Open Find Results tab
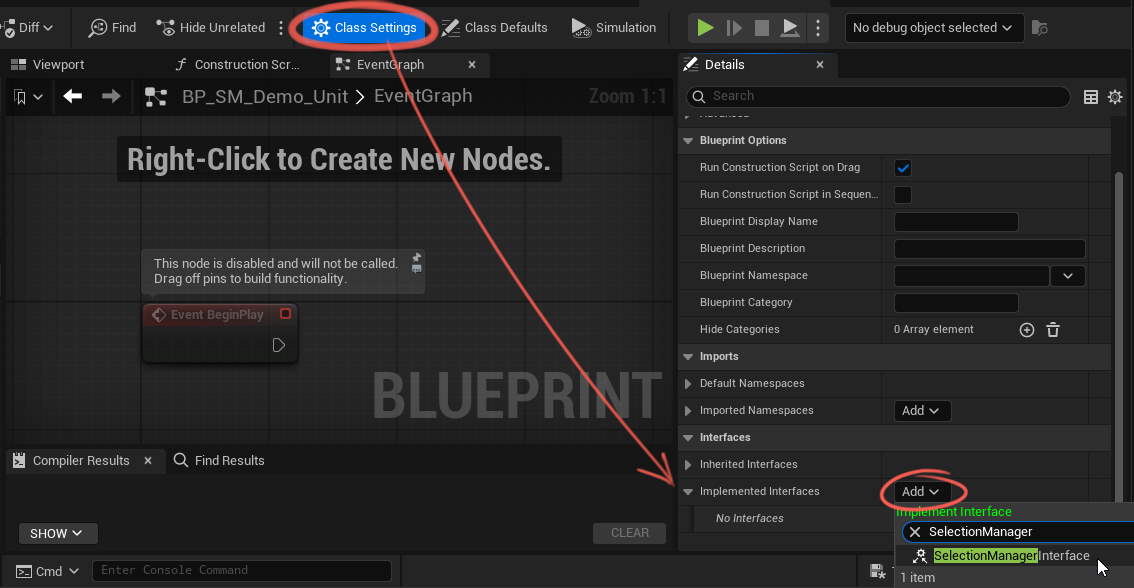This screenshot has width=1134, height=588. pos(220,461)
